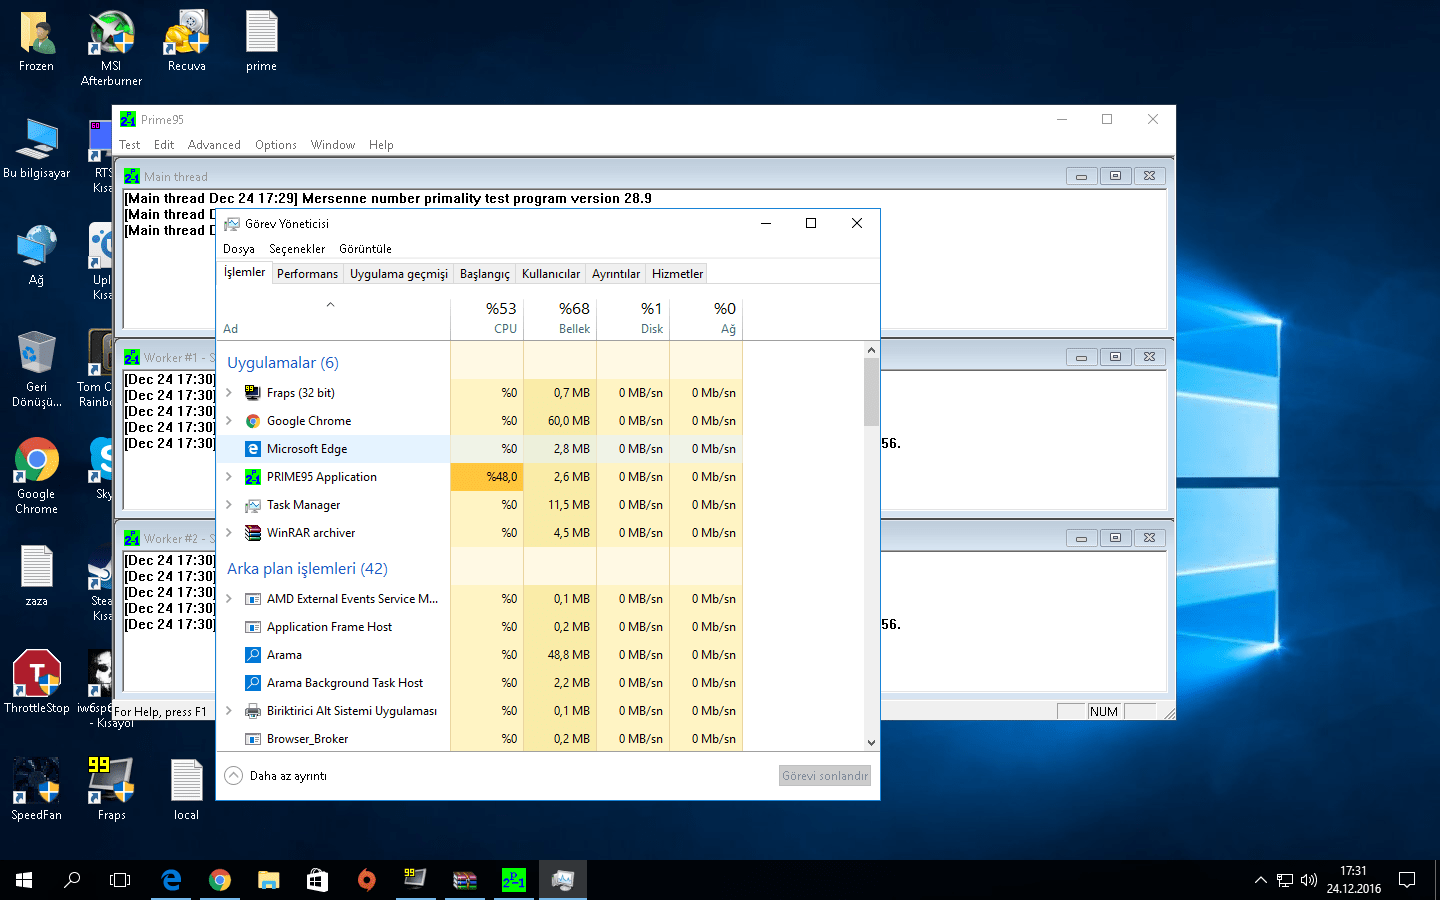Click Microsoft Edge taskbar icon
Image resolution: width=1440 pixels, height=900 pixels.
[171, 880]
